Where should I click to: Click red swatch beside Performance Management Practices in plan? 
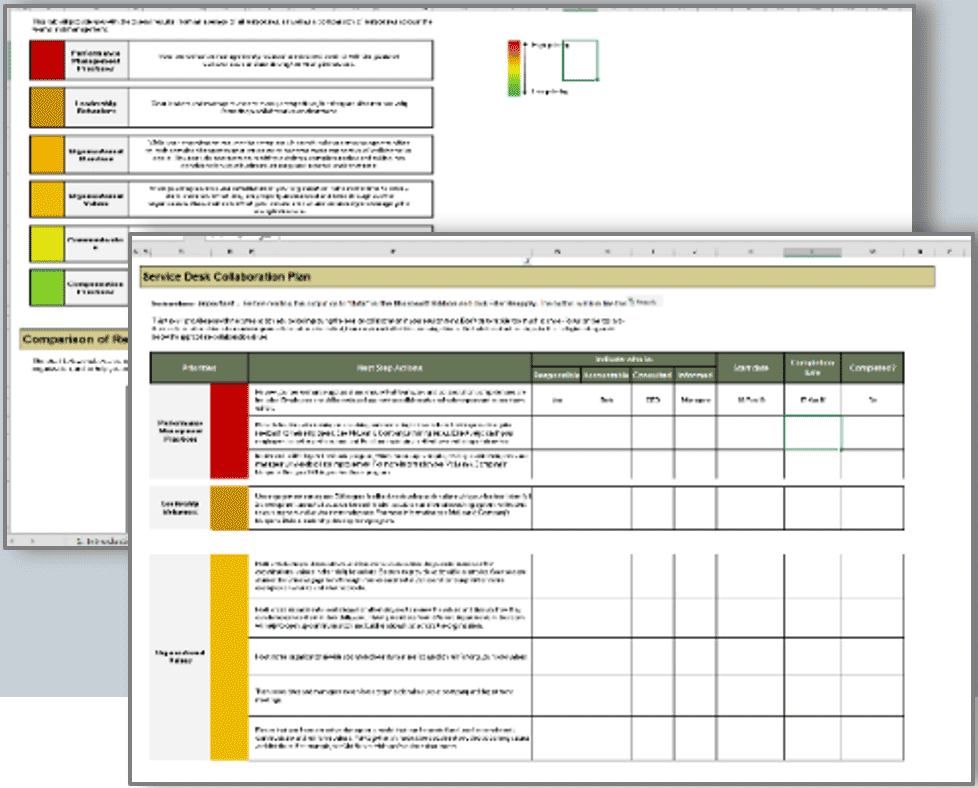(229, 431)
